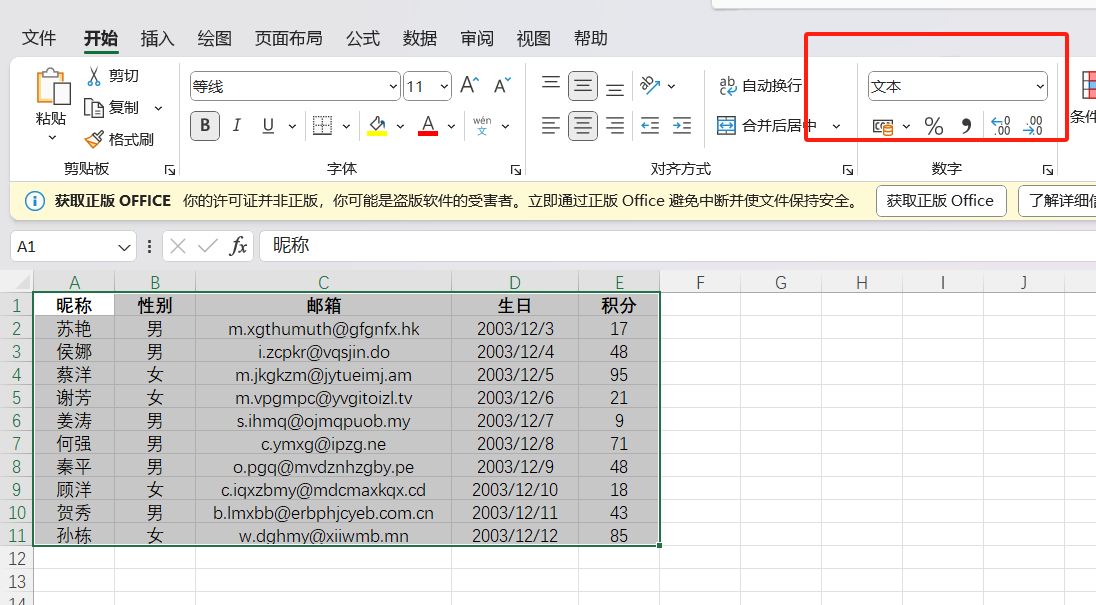Increase font size with the larger A icon

[x=469, y=86]
